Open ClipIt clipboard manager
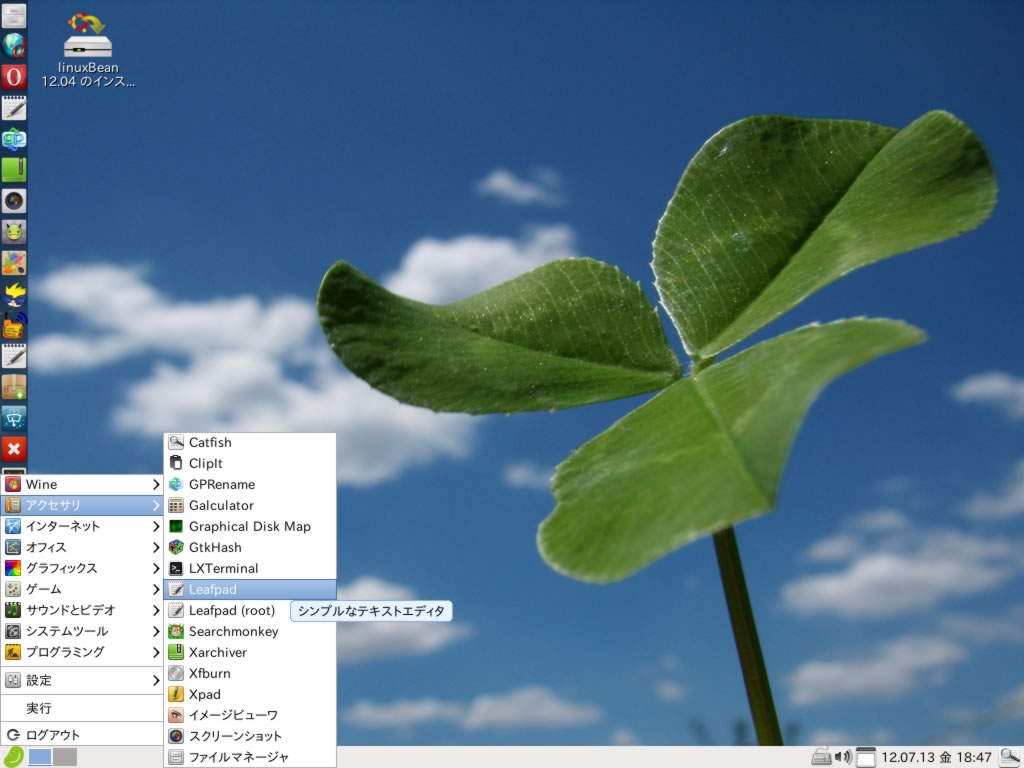Image resolution: width=1024 pixels, height=768 pixels. pyautogui.click(x=250, y=463)
